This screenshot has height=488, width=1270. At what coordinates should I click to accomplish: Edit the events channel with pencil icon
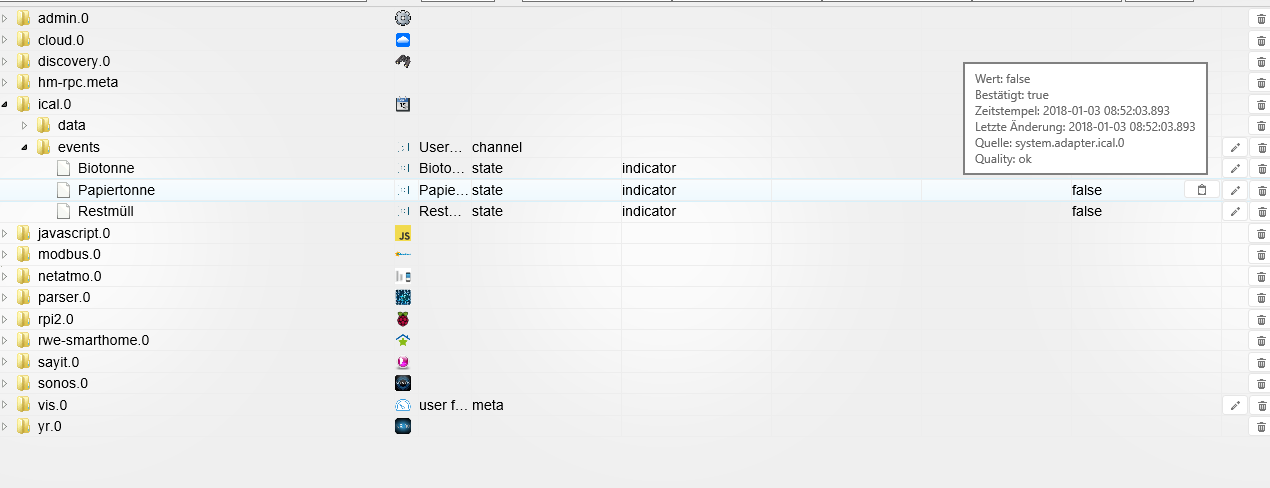pos(1235,147)
